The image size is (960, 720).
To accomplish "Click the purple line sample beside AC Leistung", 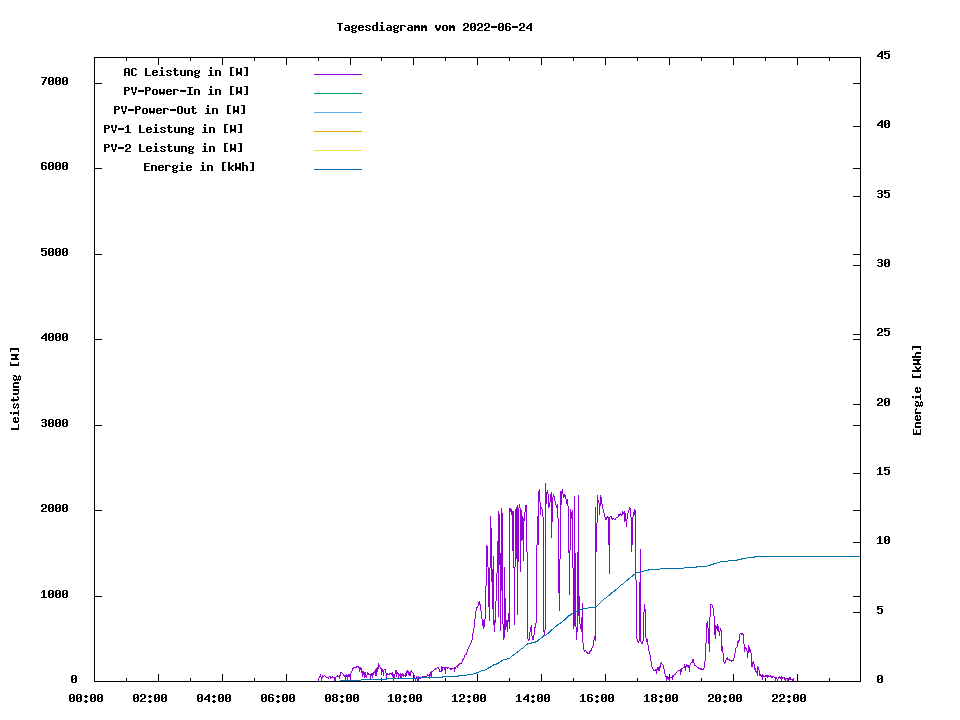I will 337,74.
